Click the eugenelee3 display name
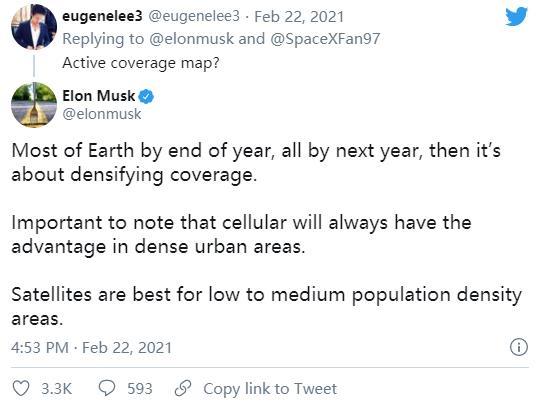Screen dimensions: 540x403 [x=102, y=16]
